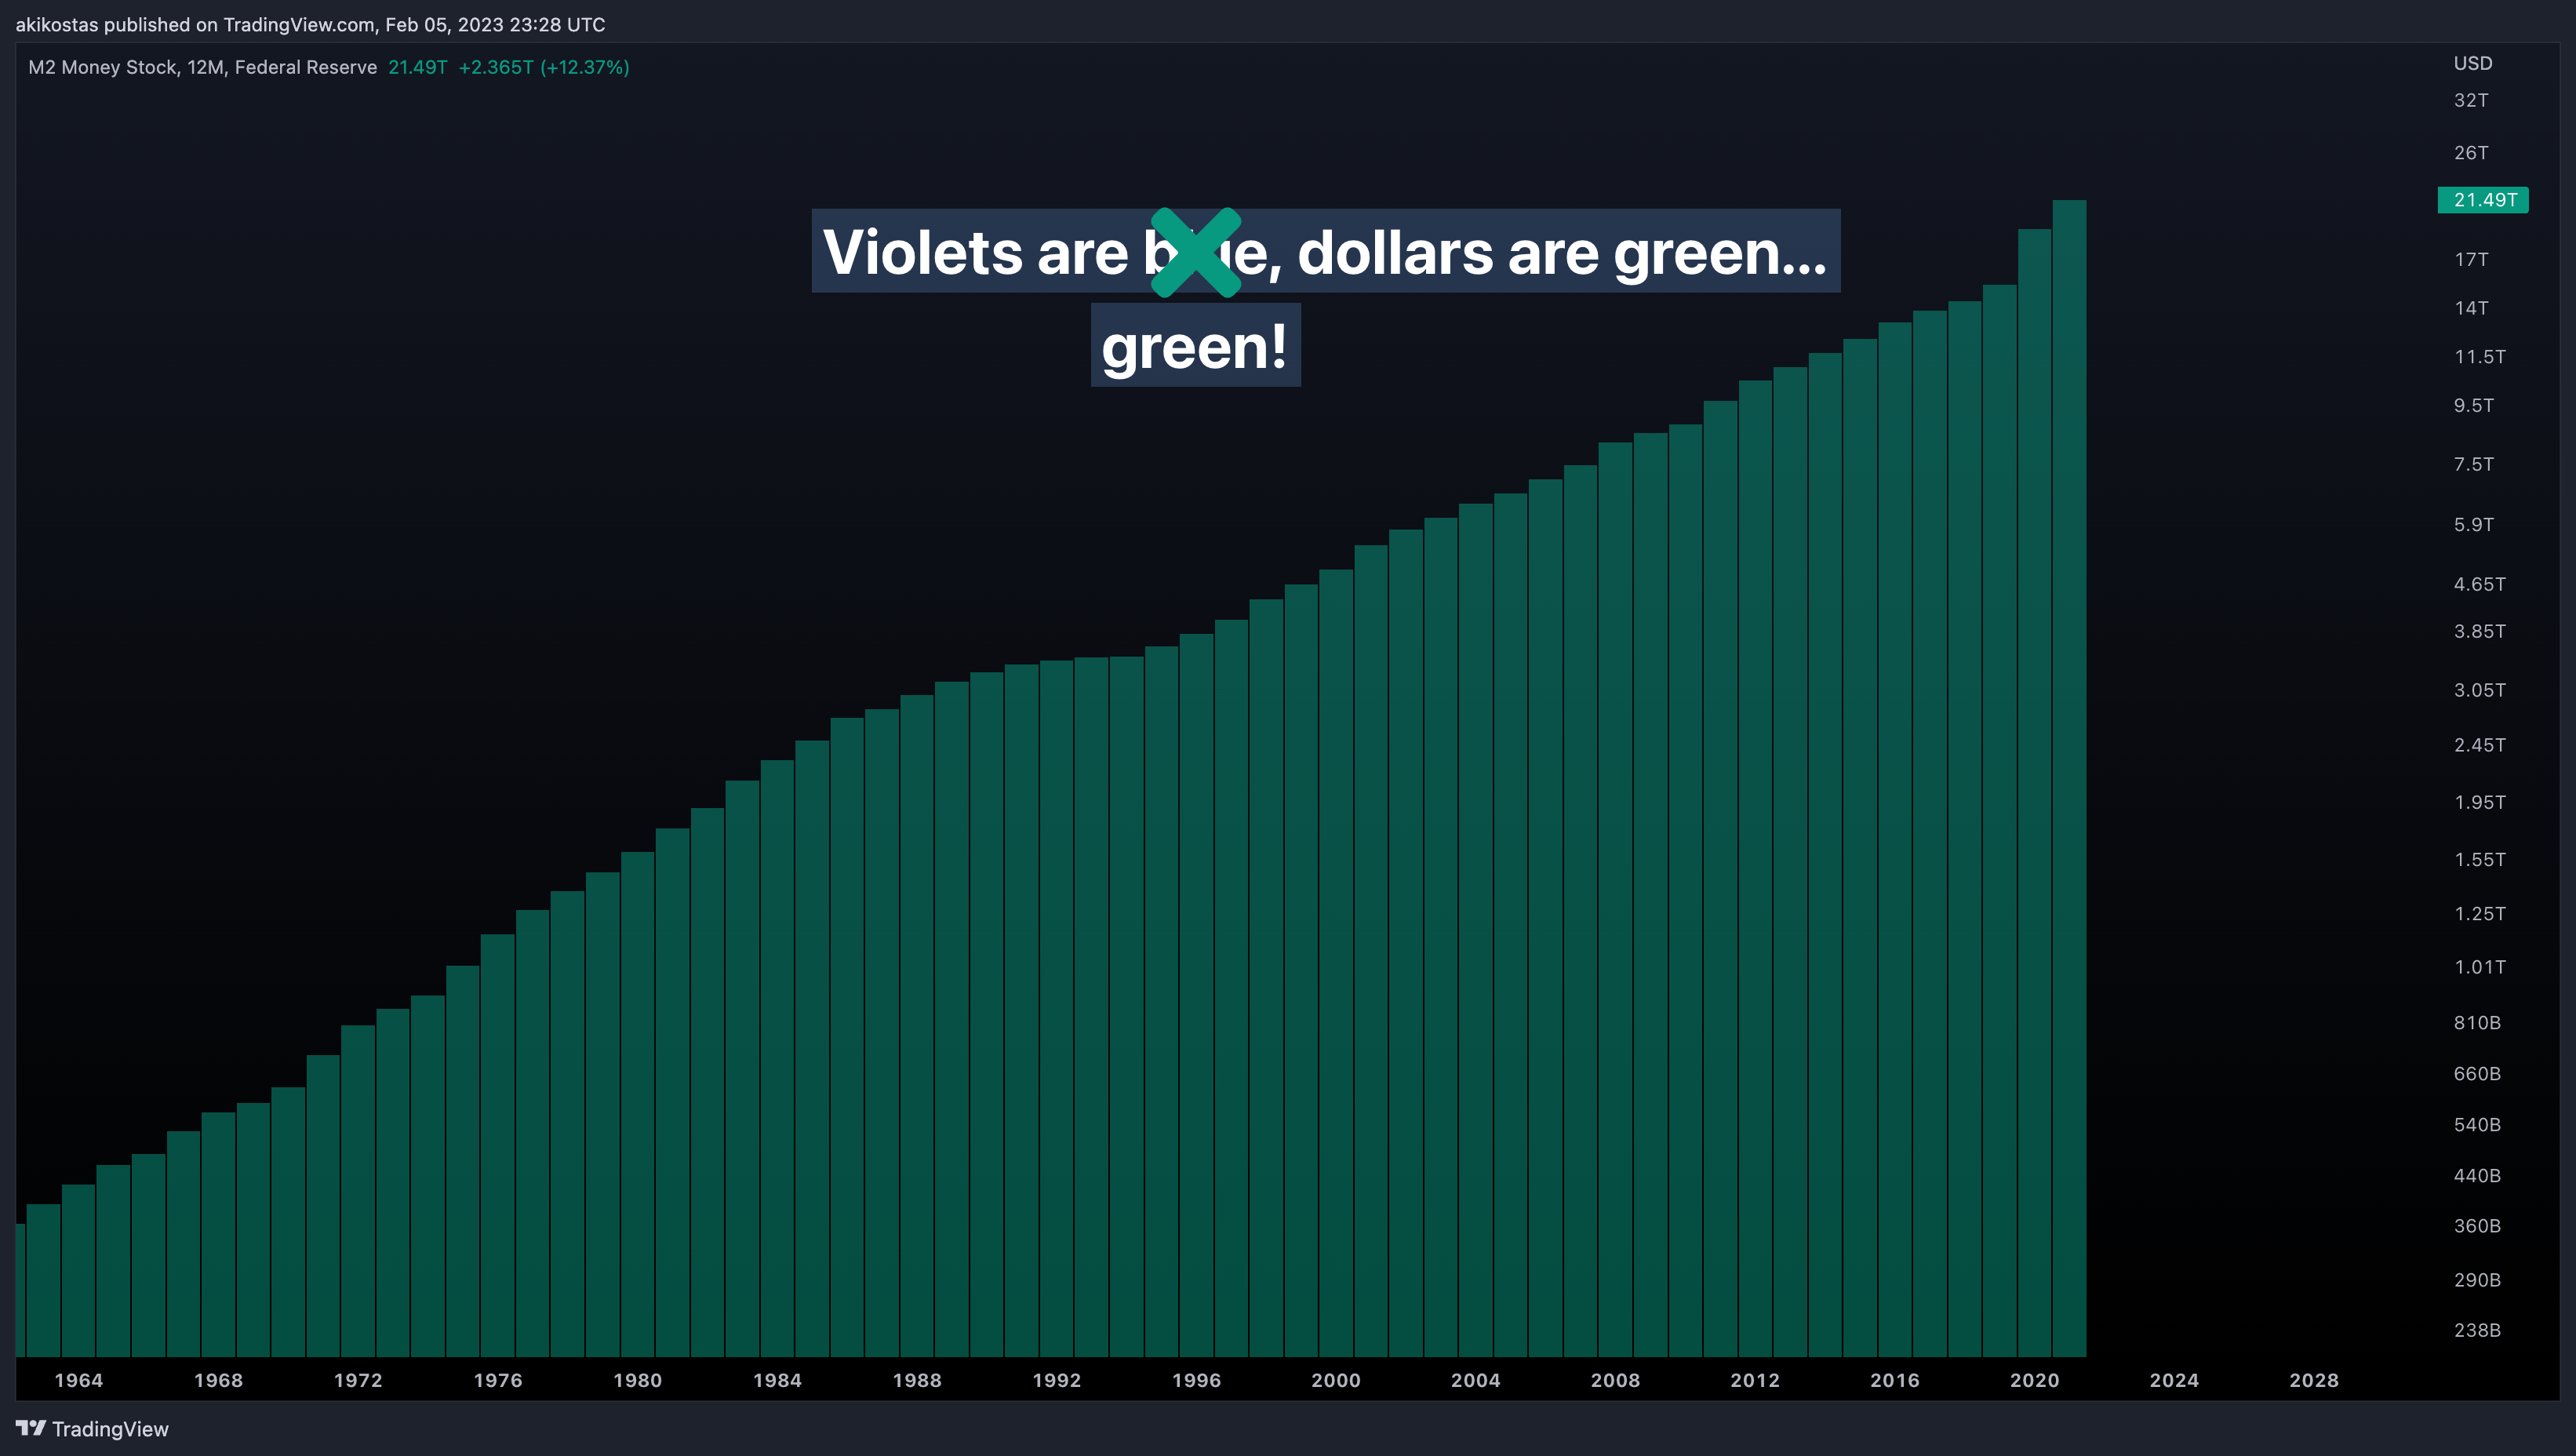Click the 'green!' text box
The width and height of the screenshot is (2576, 1456).
click(x=1195, y=345)
